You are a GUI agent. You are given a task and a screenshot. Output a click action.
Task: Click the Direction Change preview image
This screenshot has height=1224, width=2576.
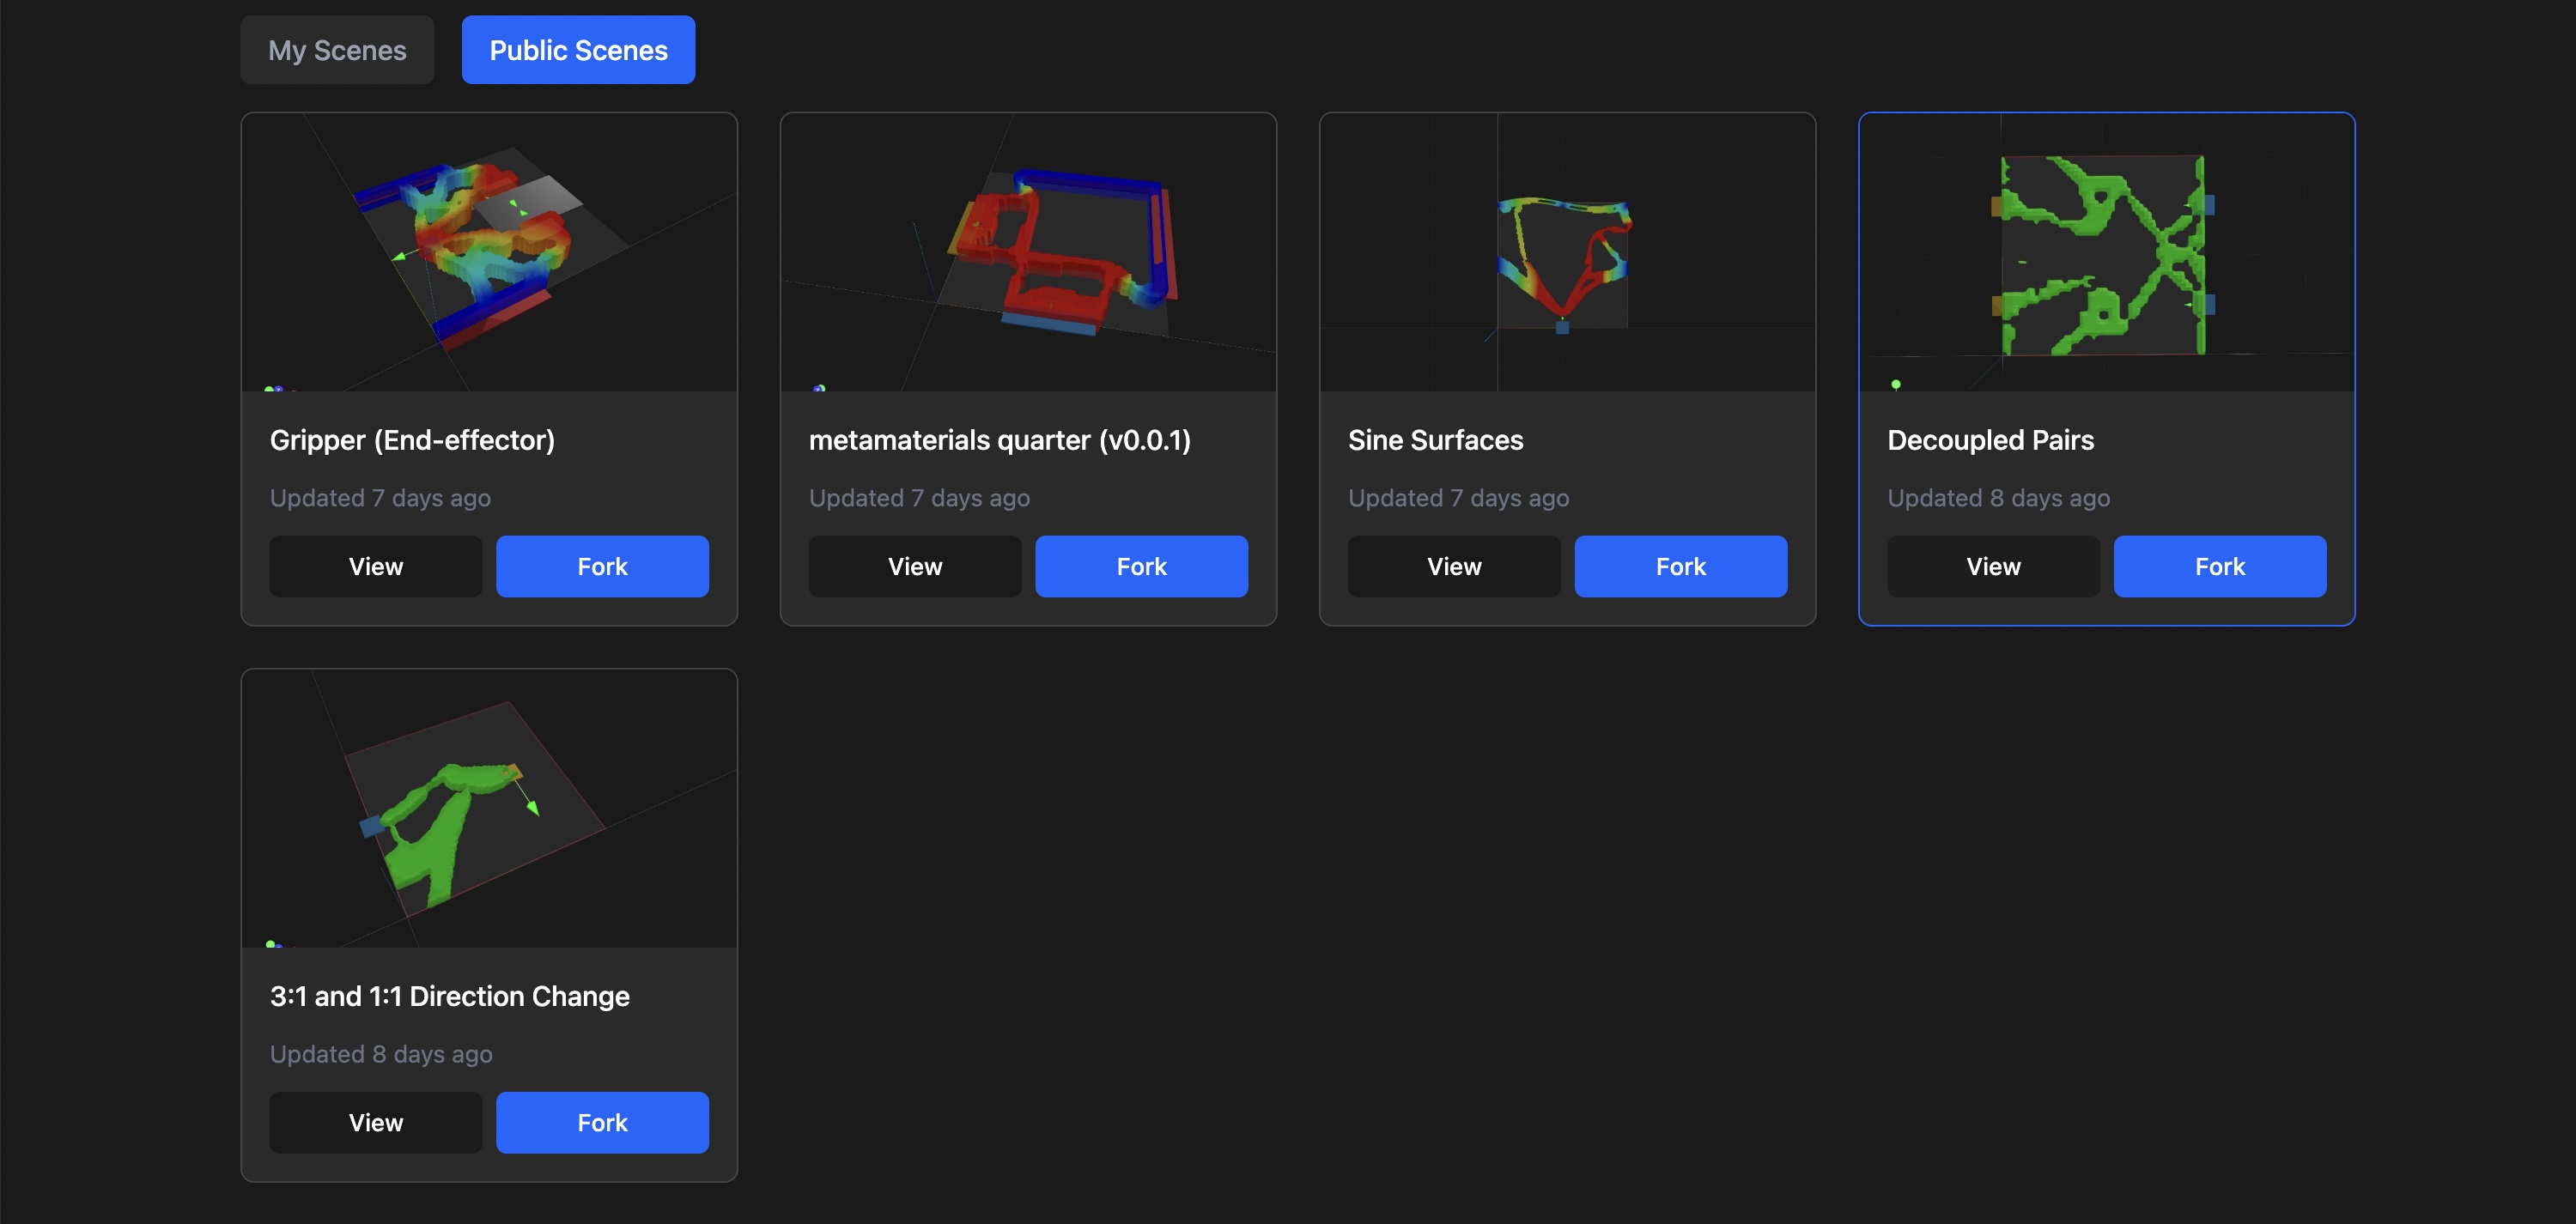pyautogui.click(x=488, y=808)
